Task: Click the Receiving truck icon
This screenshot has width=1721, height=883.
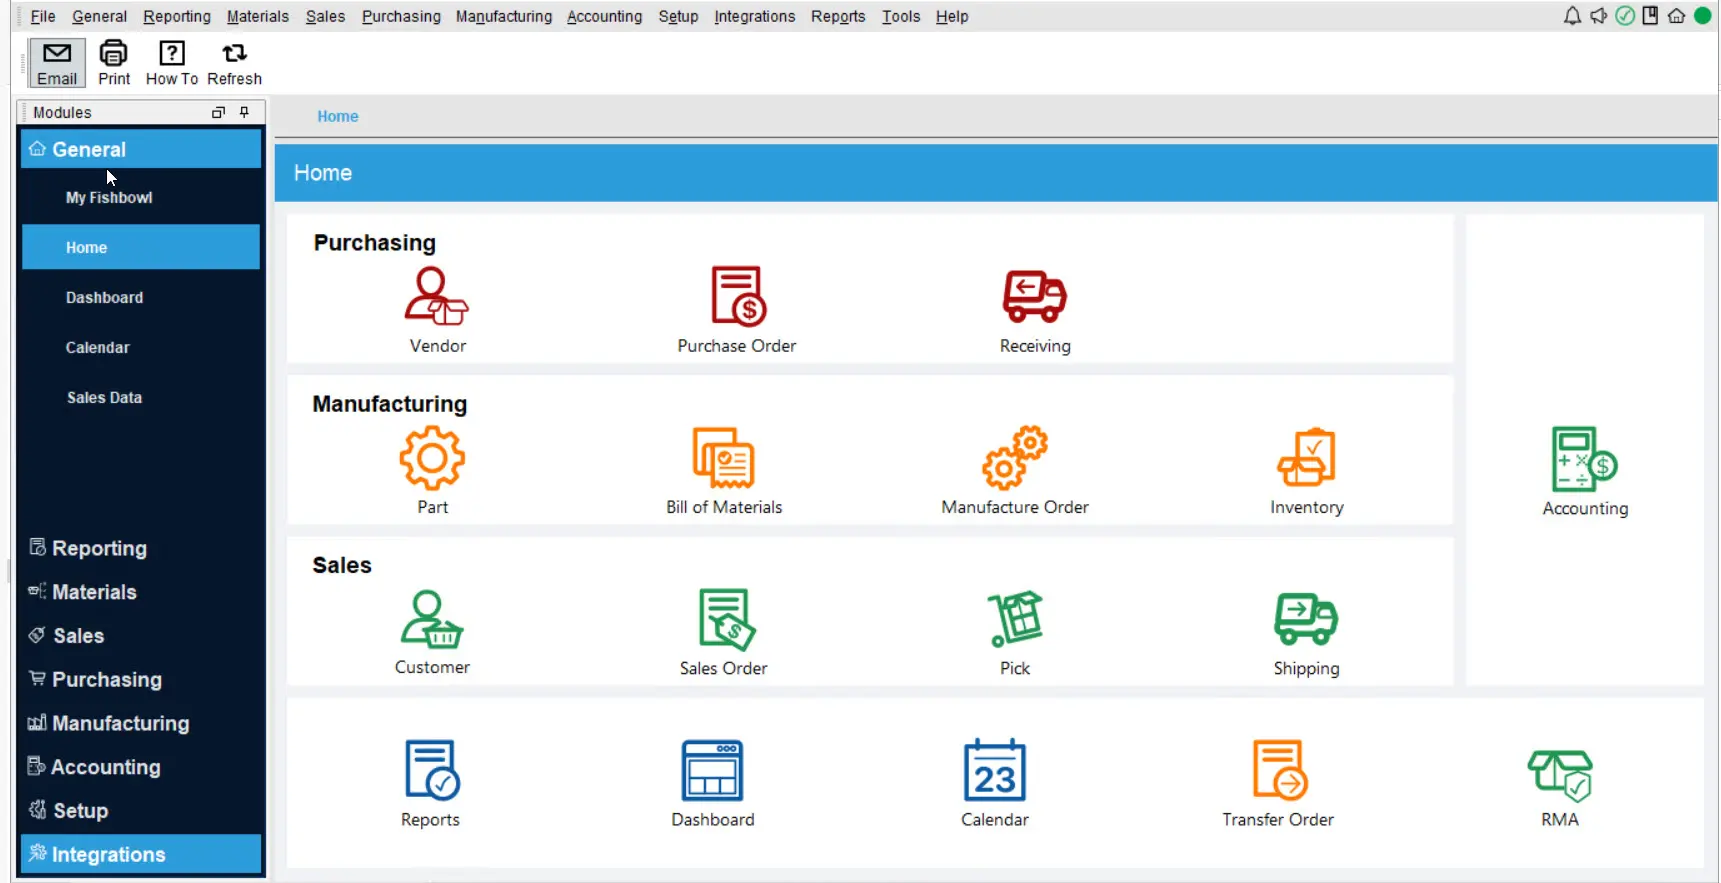Action: (1034, 297)
